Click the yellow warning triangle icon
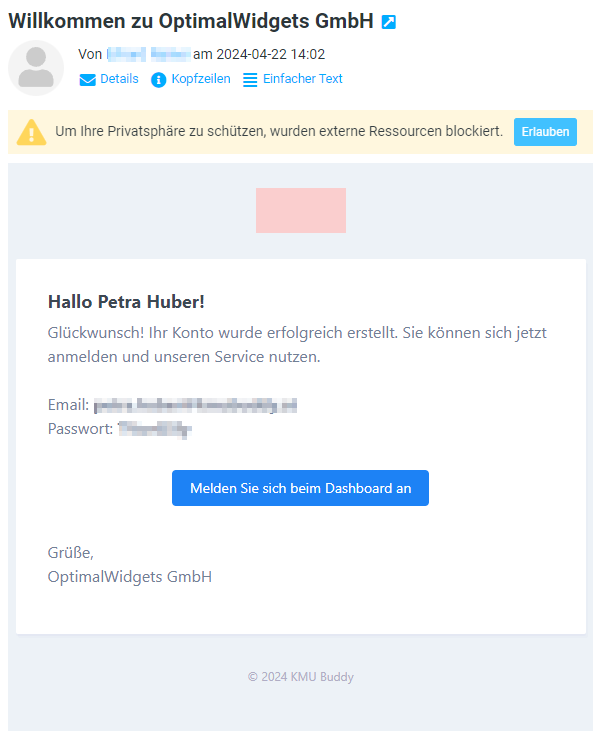Image resolution: width=601 pixels, height=742 pixels. [x=31, y=132]
